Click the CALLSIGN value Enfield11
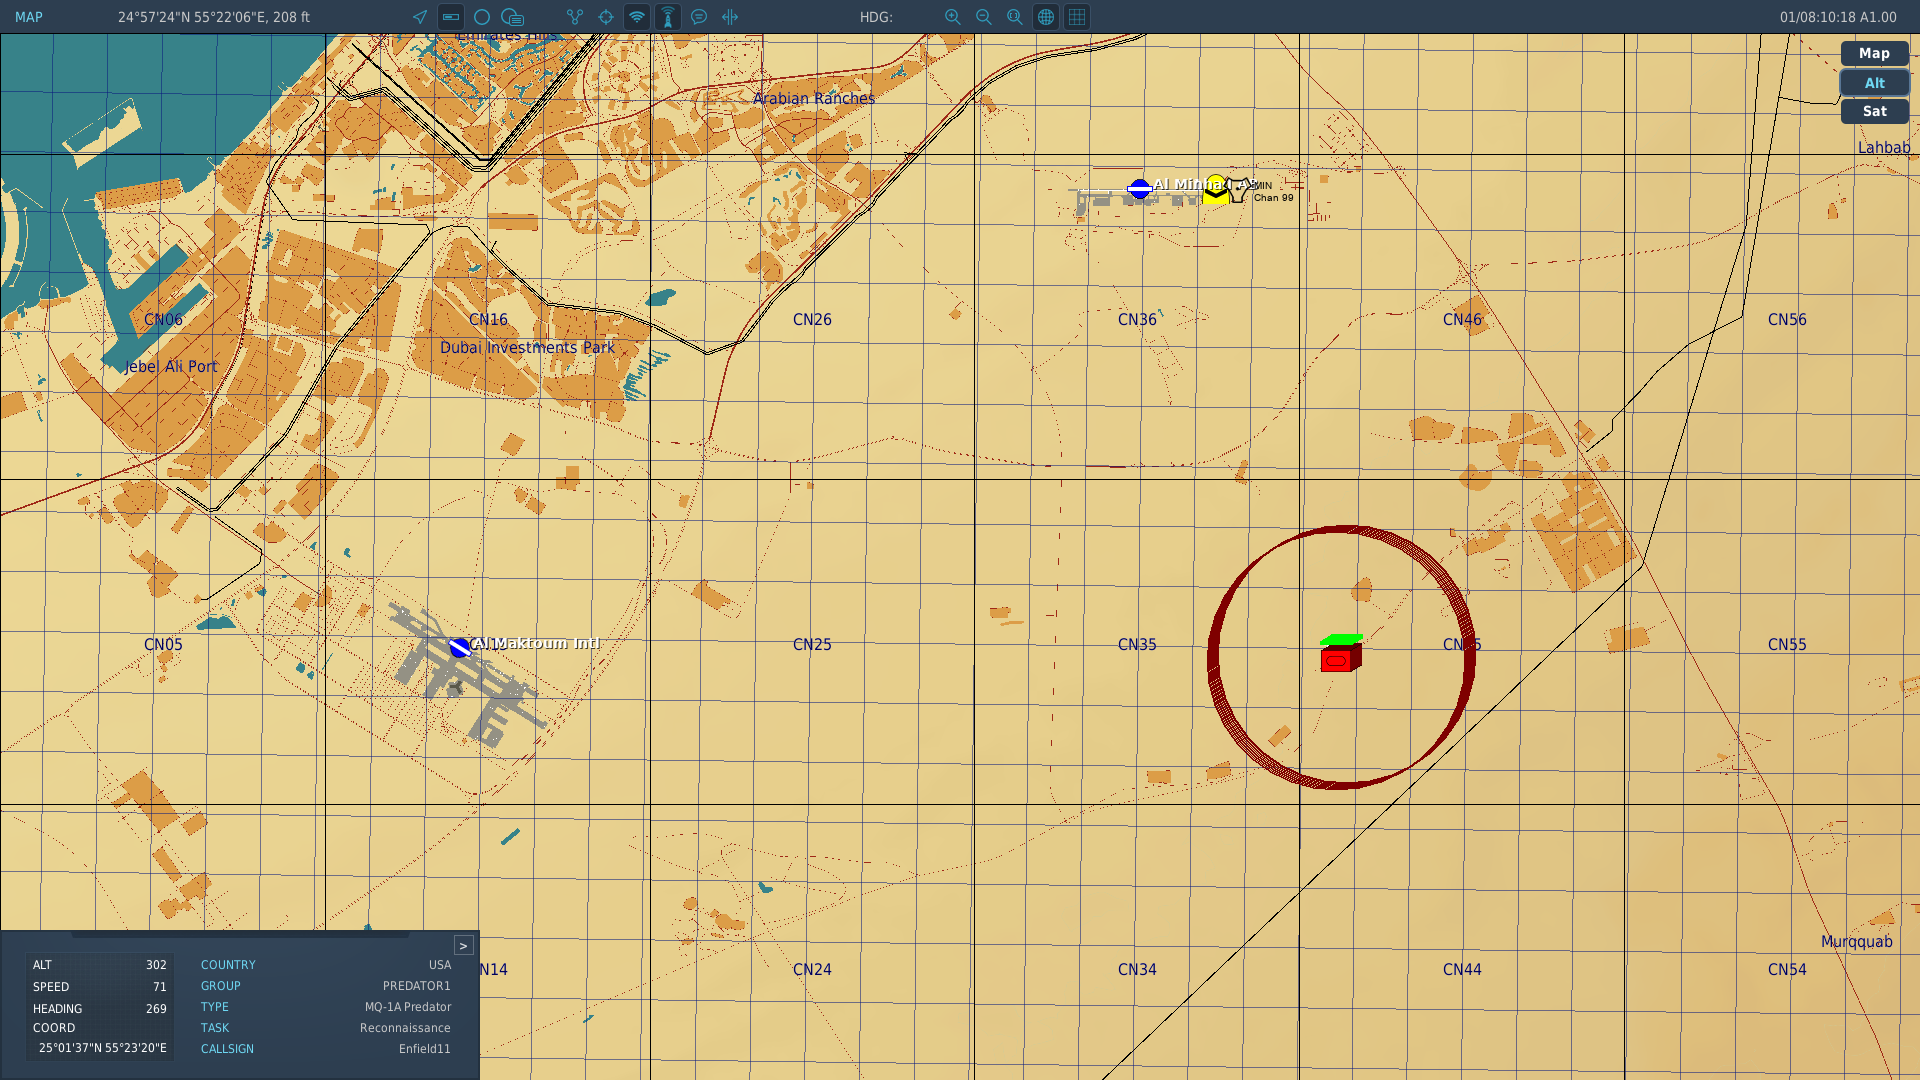 425,1049
